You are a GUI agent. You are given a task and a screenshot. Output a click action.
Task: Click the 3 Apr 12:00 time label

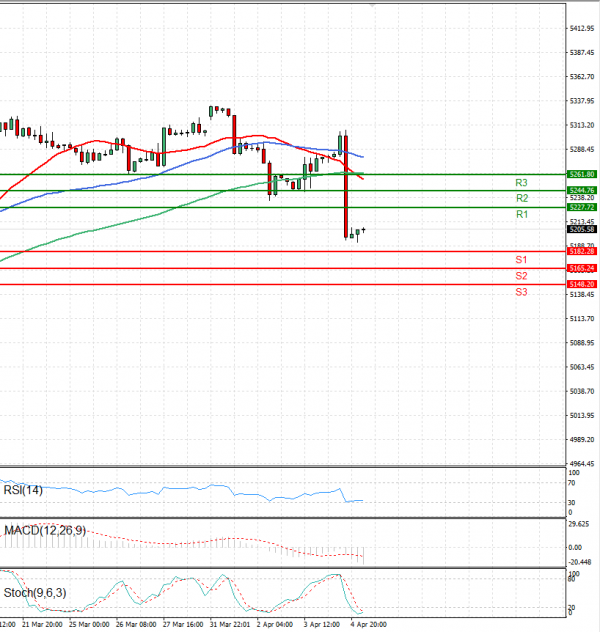(x=322, y=624)
